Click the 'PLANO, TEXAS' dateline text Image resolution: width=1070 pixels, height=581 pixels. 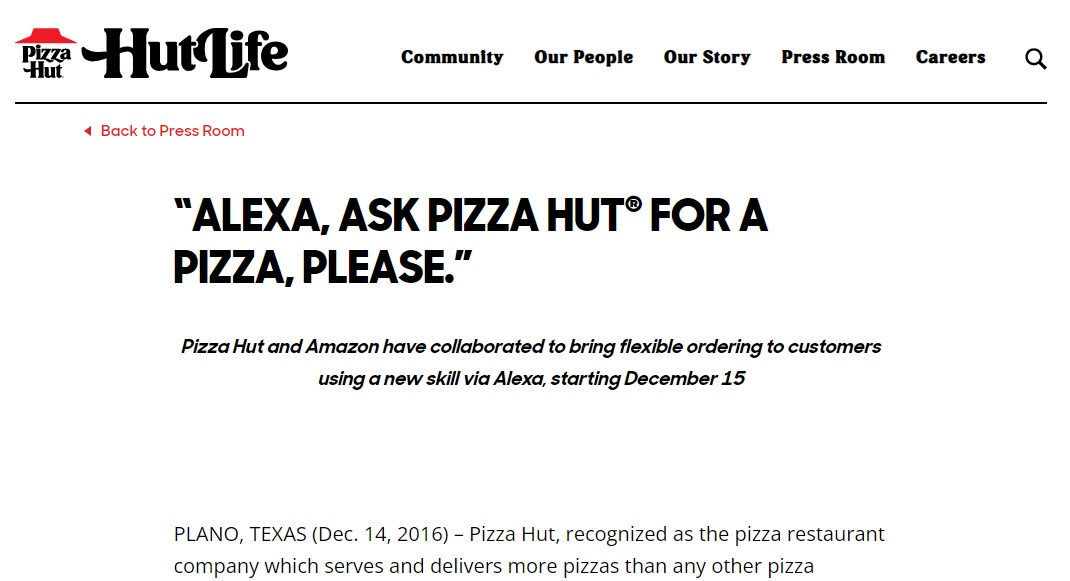click(240, 535)
